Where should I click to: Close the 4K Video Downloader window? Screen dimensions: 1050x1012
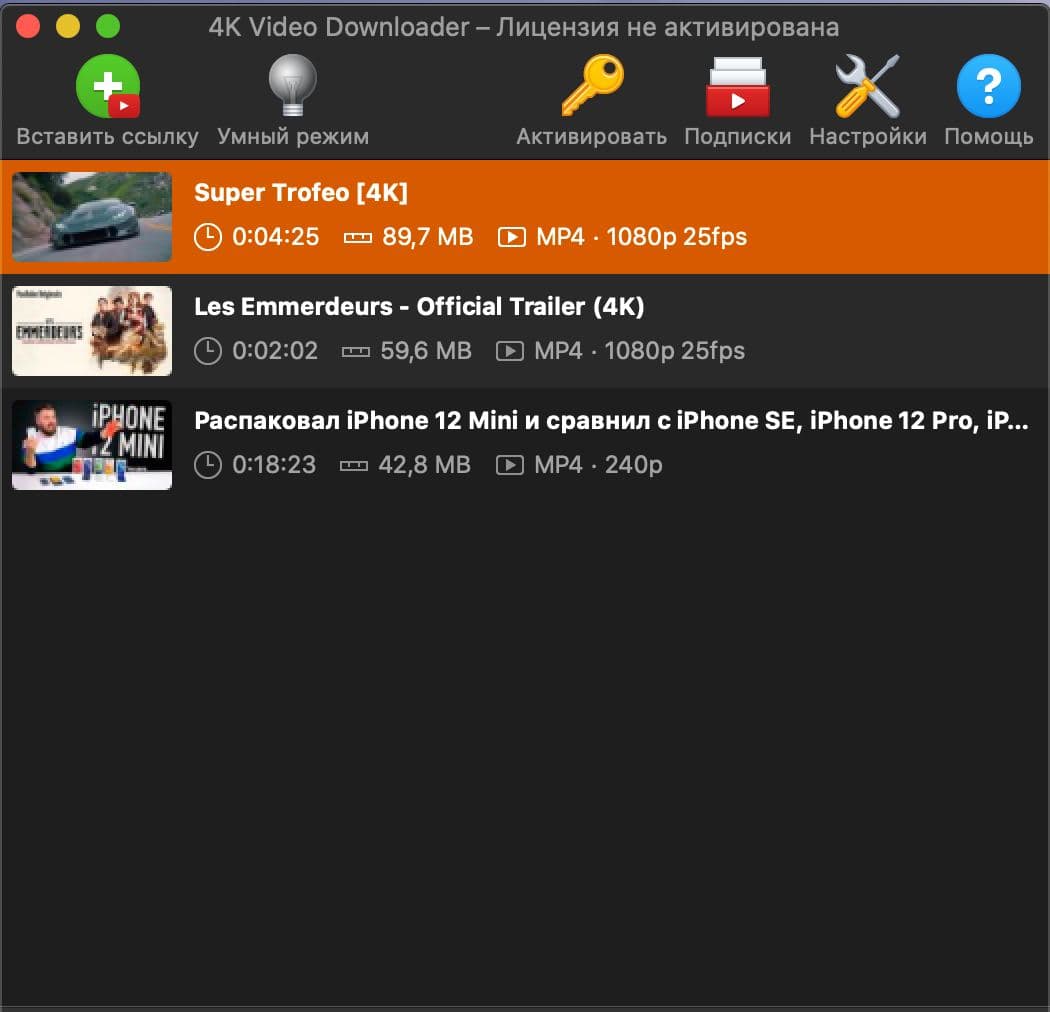coord(28,27)
